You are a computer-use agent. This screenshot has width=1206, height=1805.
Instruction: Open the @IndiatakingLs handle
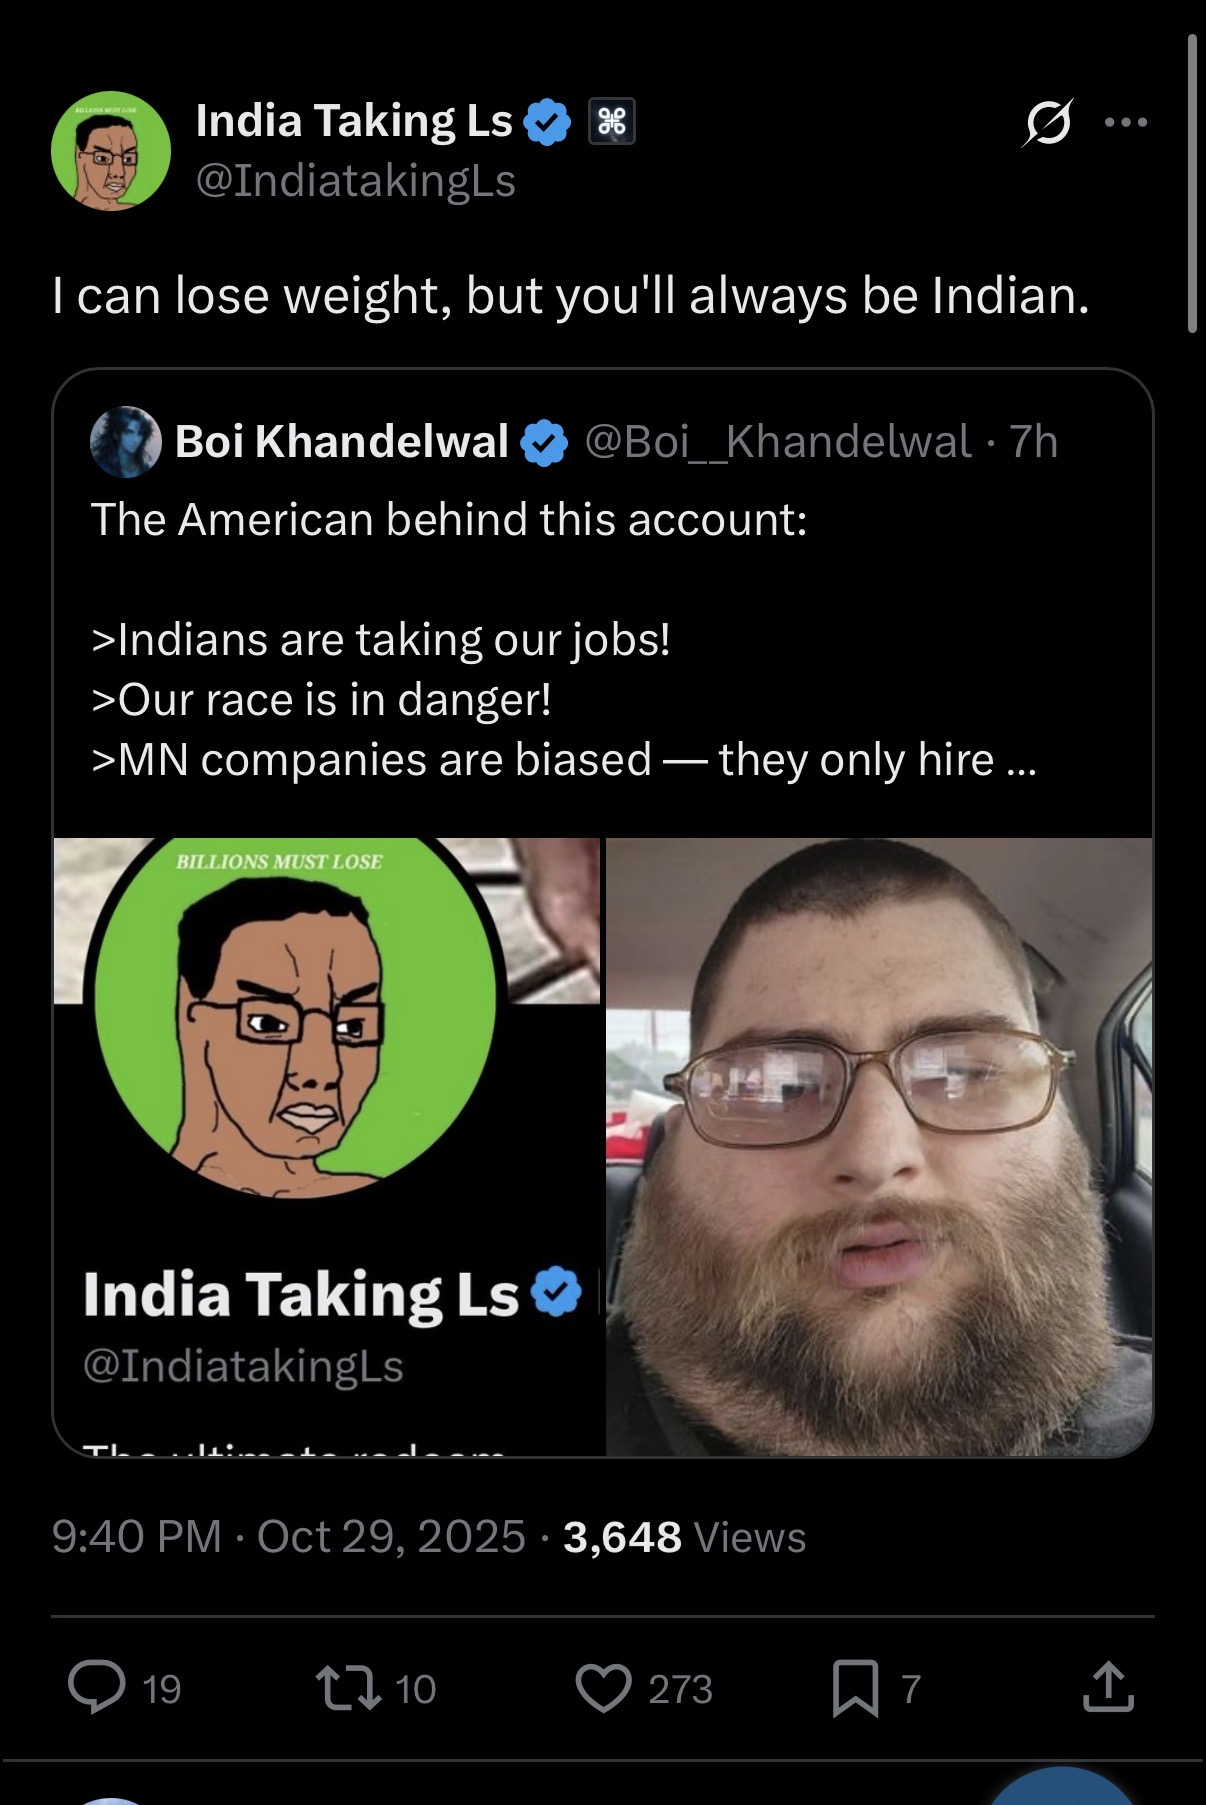point(355,181)
